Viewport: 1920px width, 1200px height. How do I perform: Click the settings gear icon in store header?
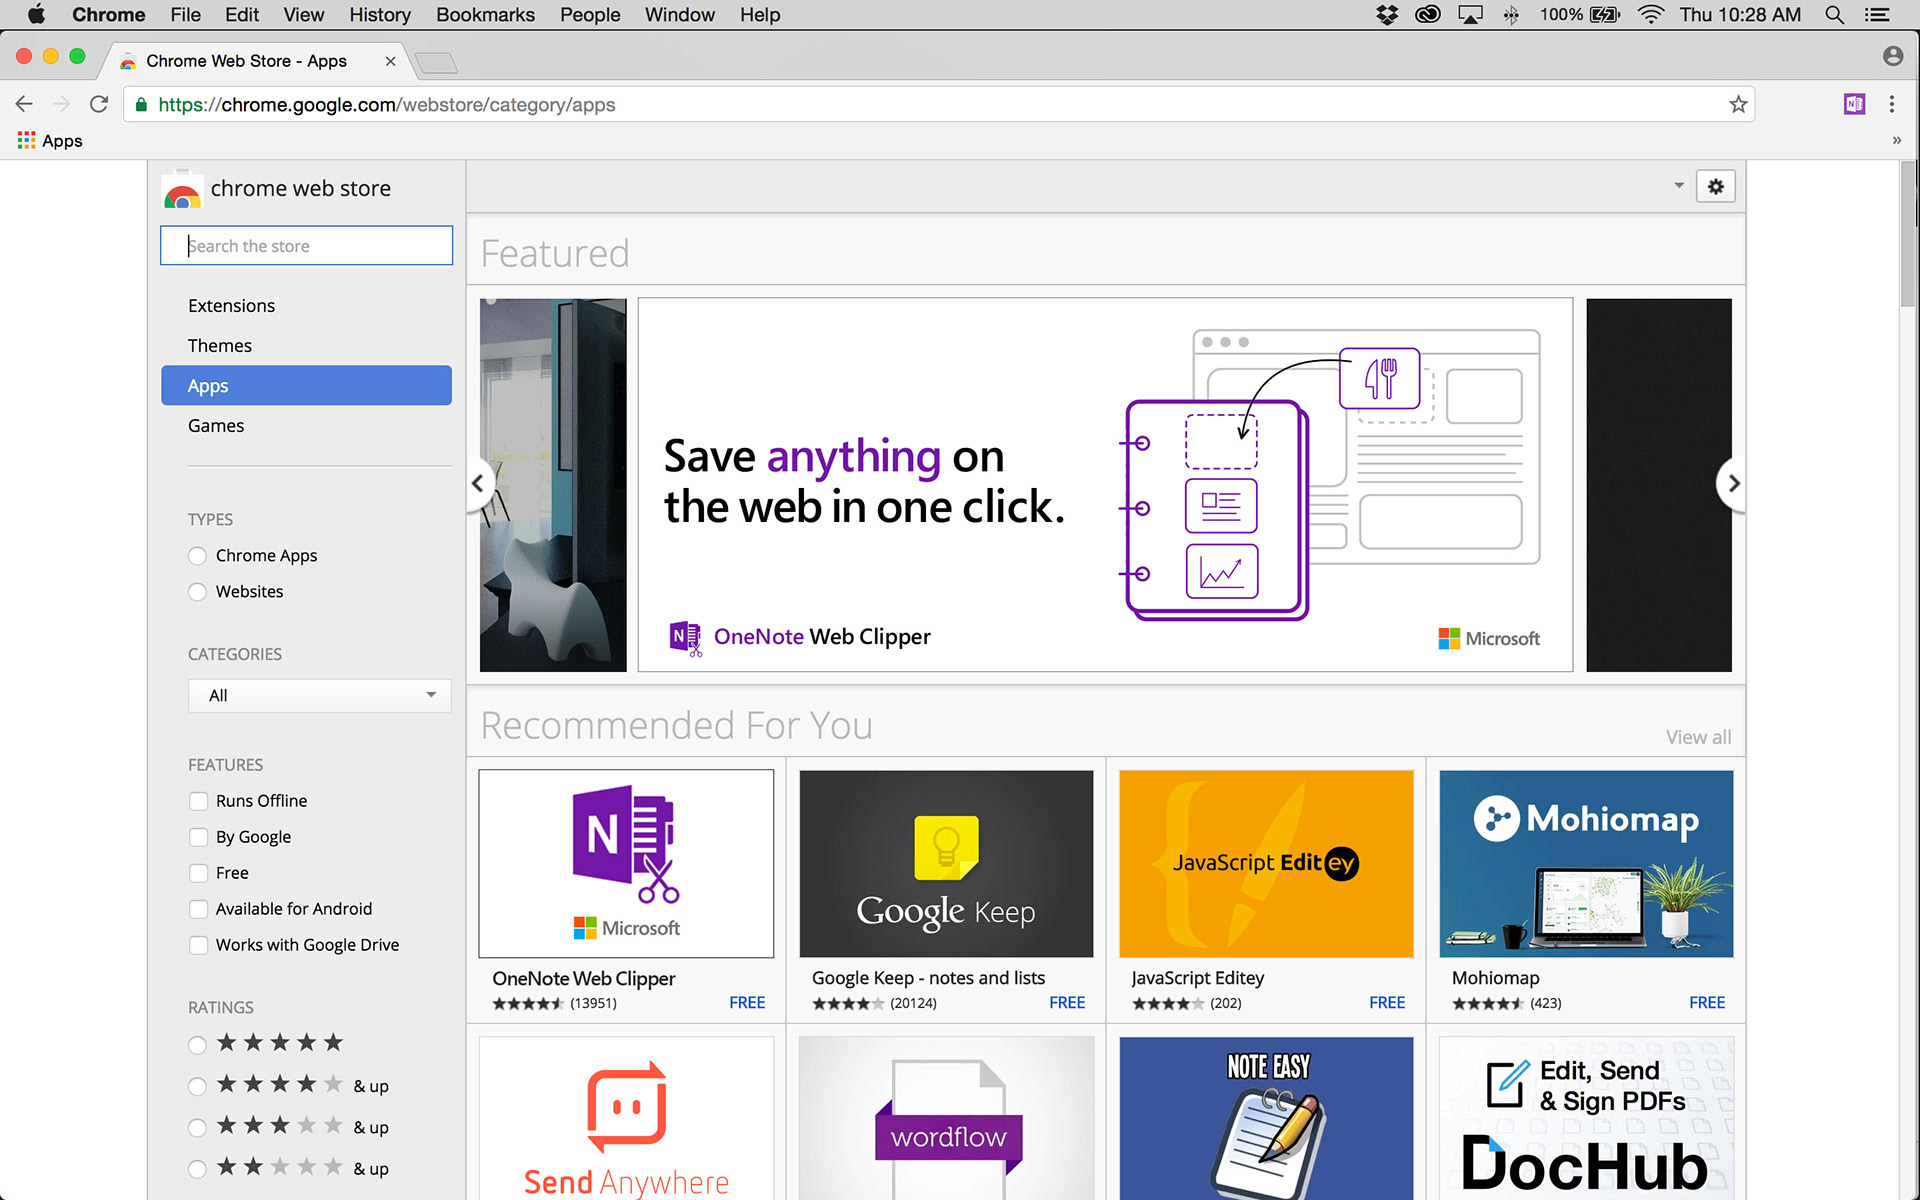[1715, 187]
